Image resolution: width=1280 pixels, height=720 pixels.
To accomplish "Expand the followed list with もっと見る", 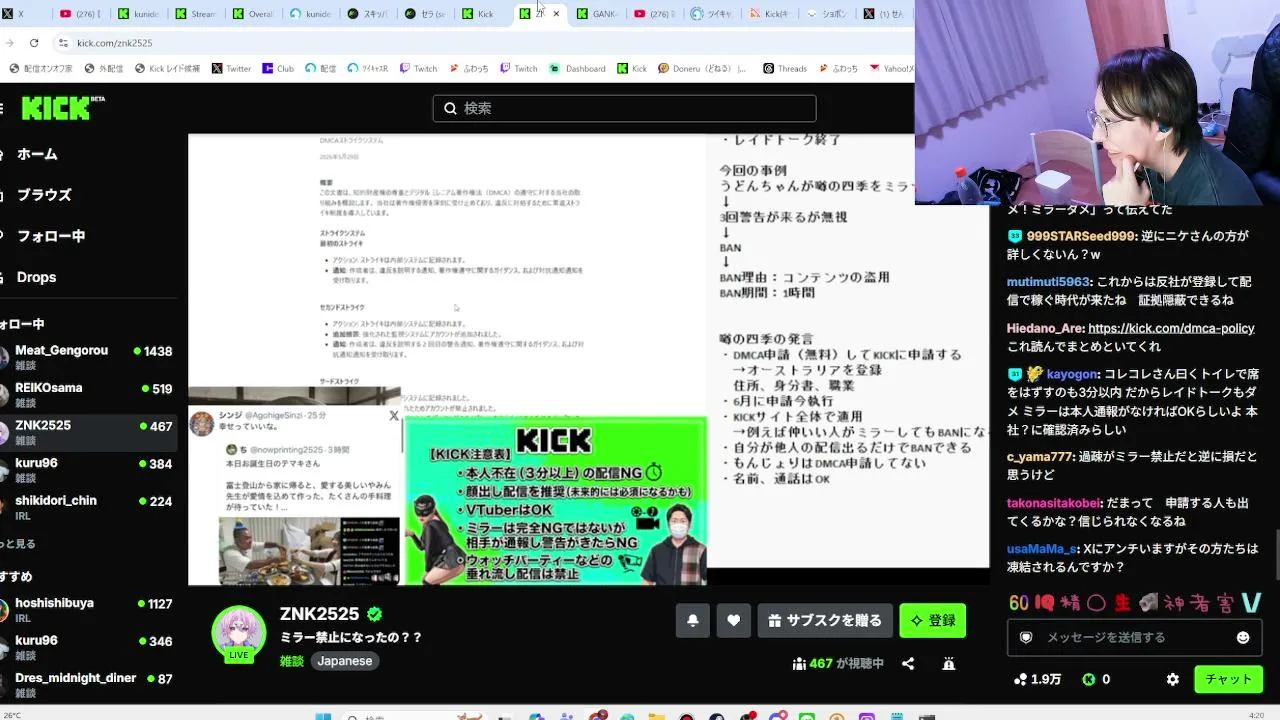I will [18, 544].
